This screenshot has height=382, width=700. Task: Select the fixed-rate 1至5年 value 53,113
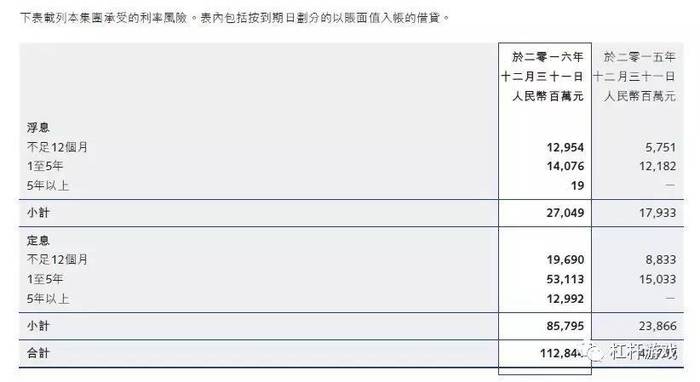565,279
